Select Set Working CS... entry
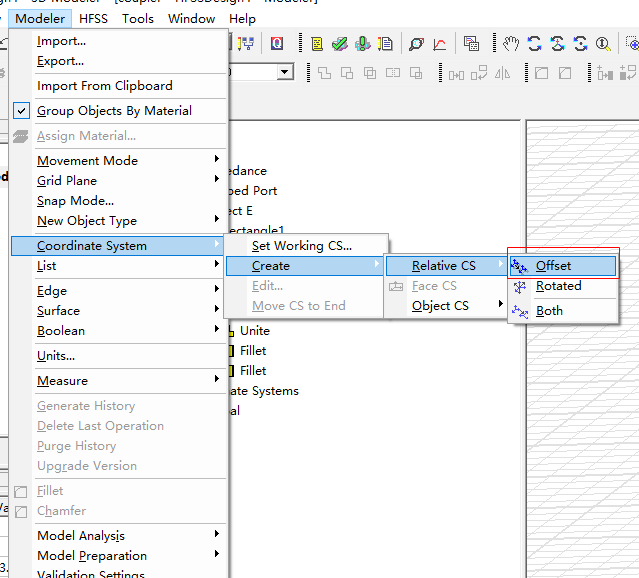Screen dimensions: 639x578 click(306, 246)
